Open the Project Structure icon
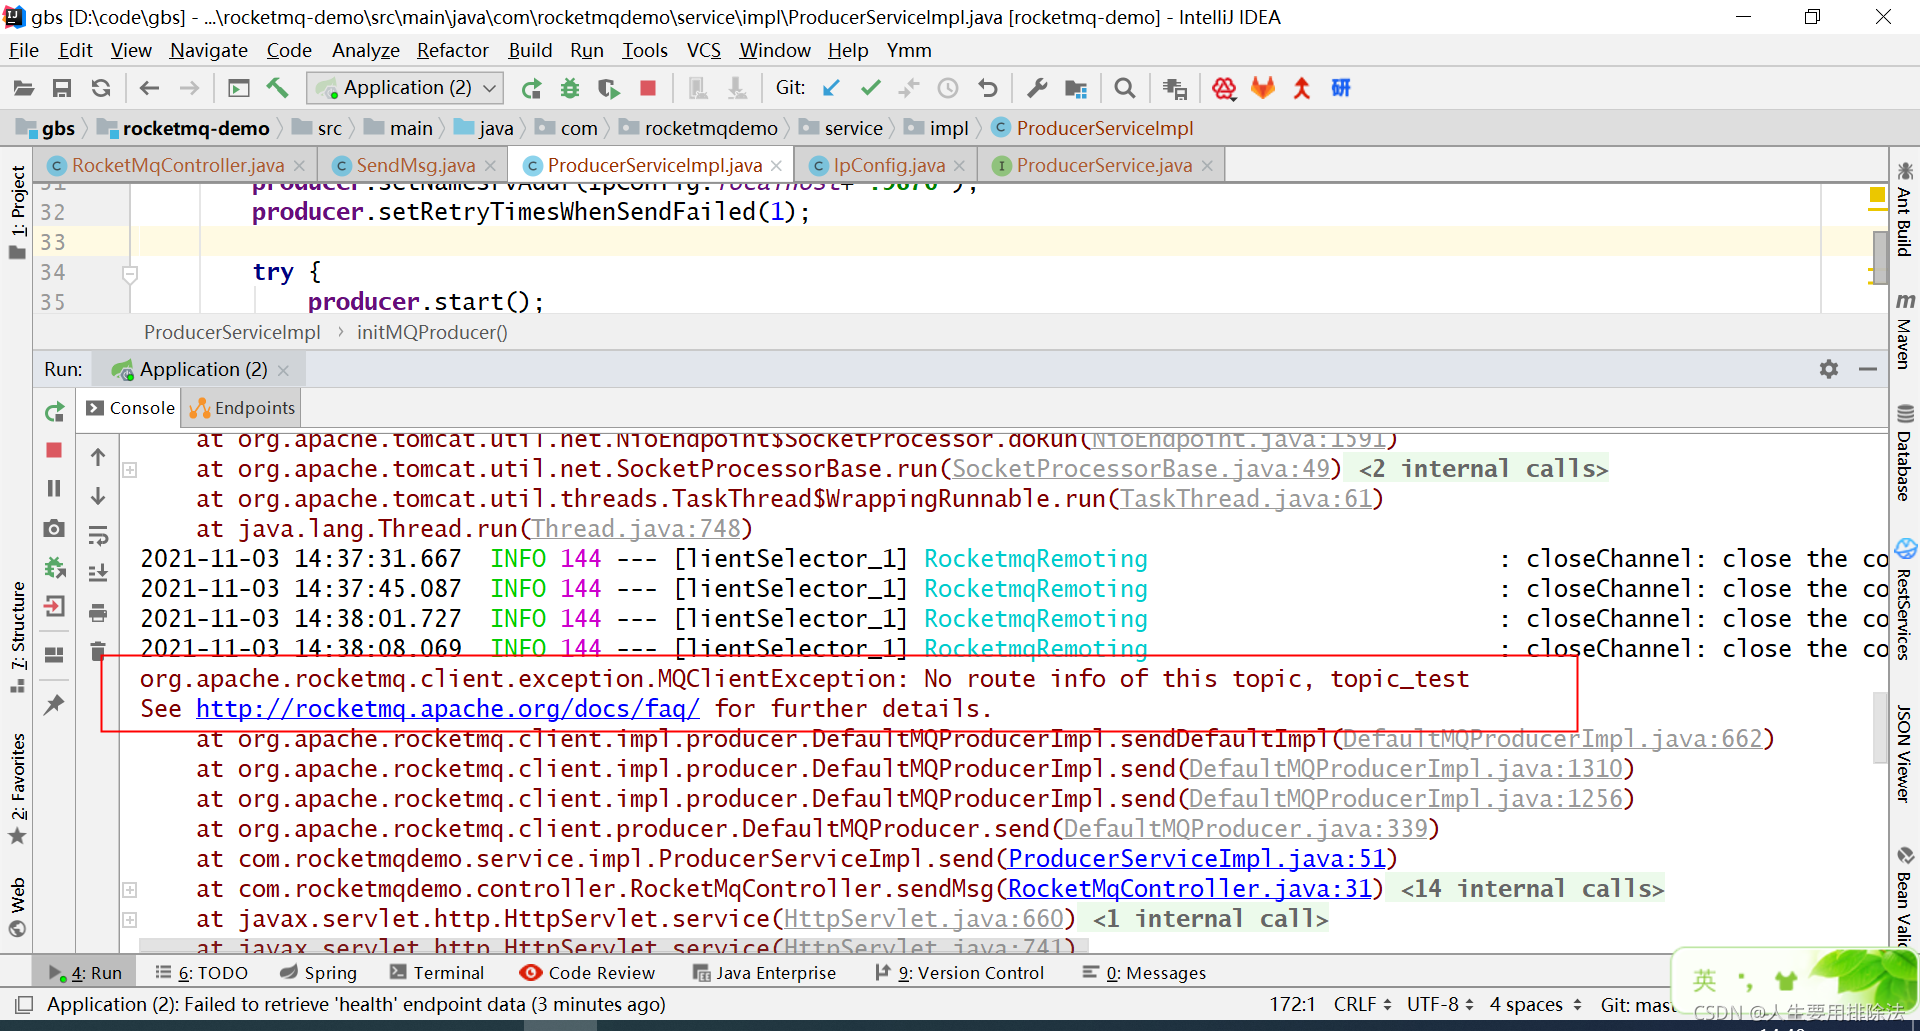1920x1031 pixels. pyautogui.click(x=1076, y=88)
